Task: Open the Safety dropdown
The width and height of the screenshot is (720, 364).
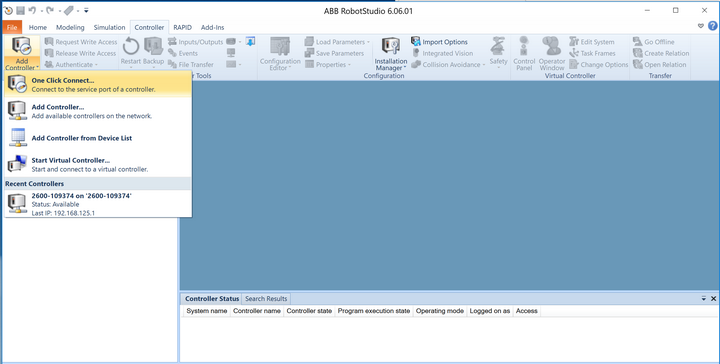Action: click(498, 52)
